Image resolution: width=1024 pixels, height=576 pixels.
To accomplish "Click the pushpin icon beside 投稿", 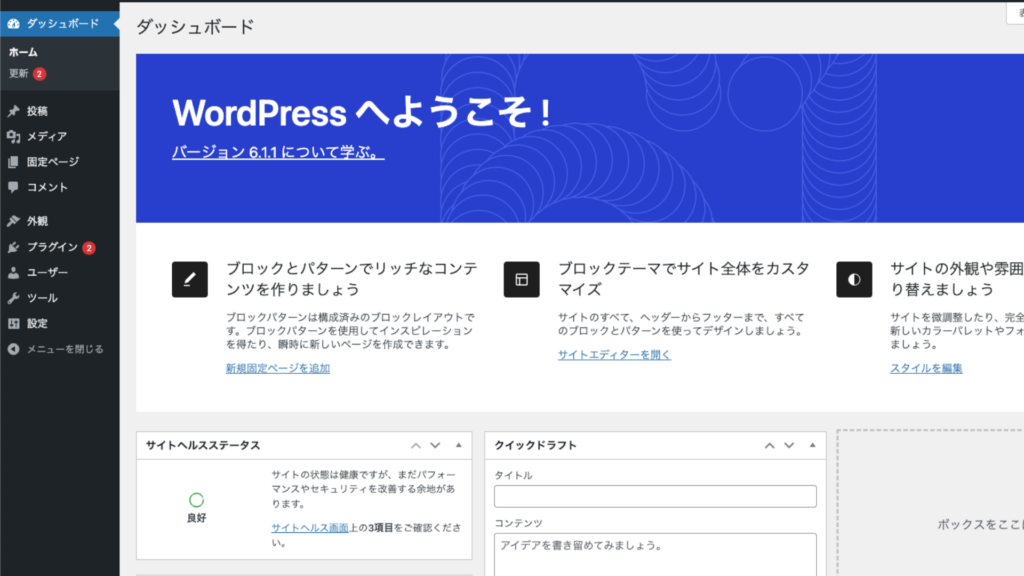I will (x=13, y=111).
